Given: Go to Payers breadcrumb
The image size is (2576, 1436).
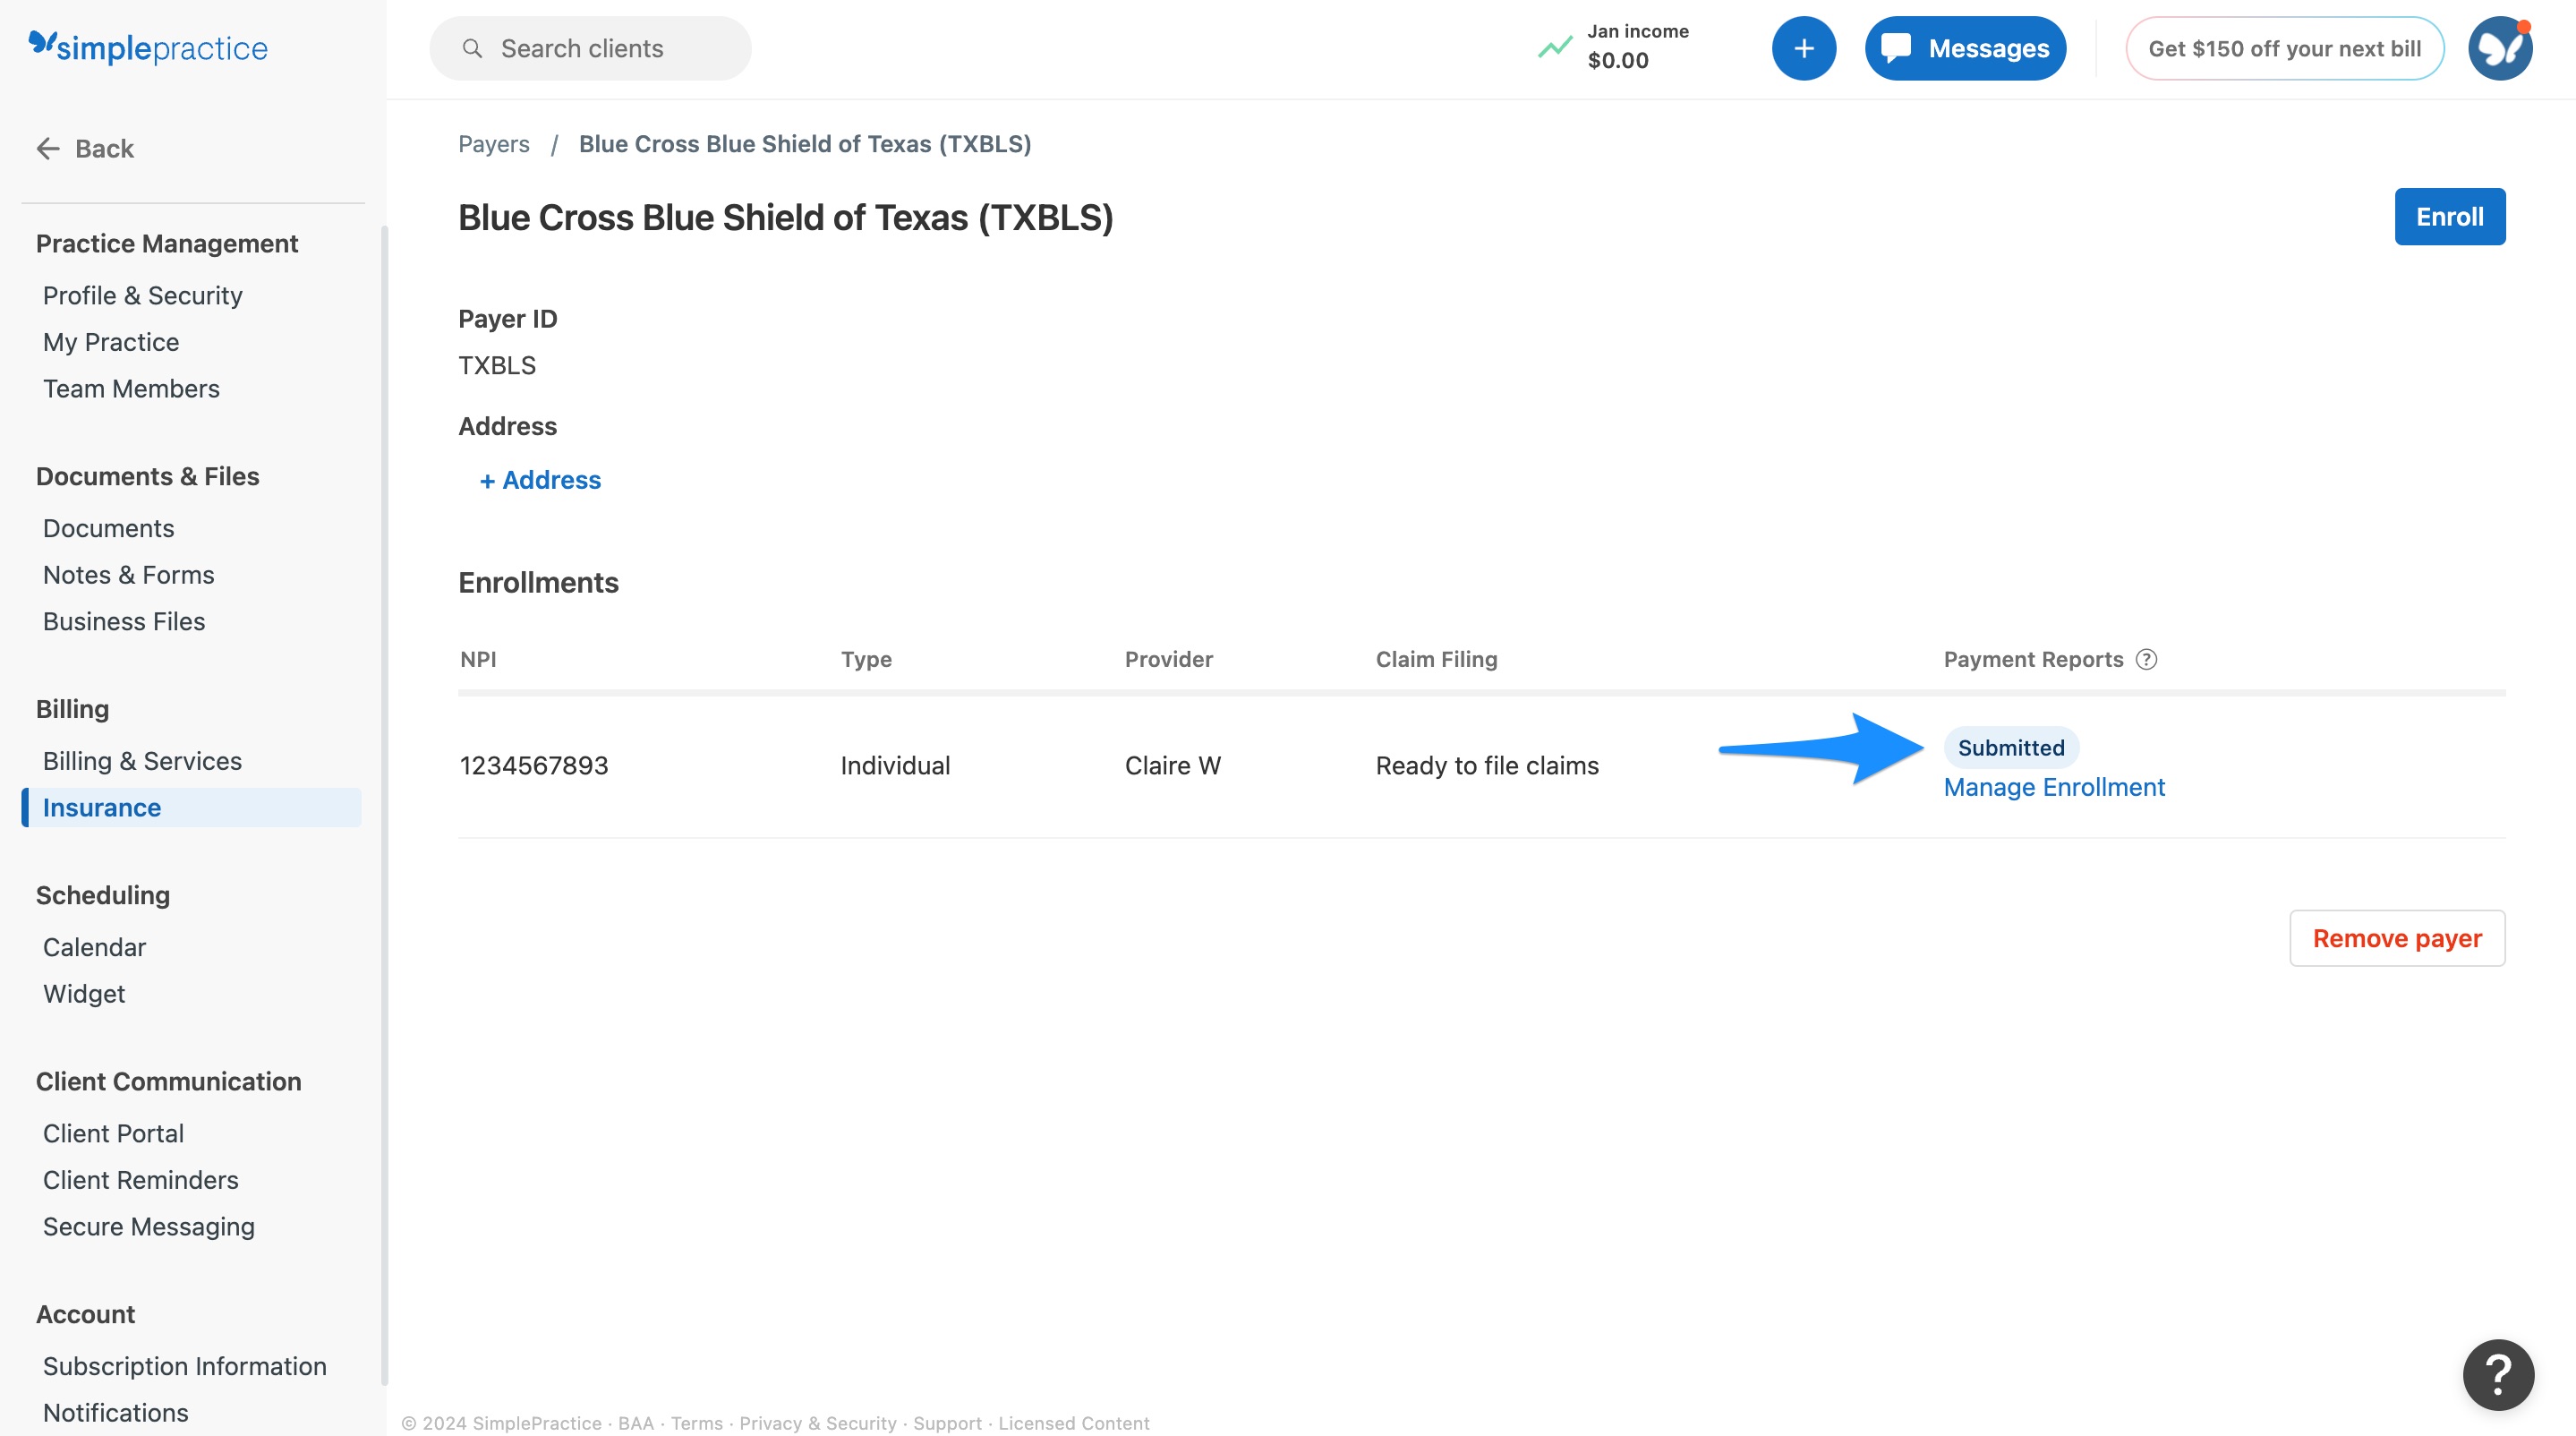Looking at the screenshot, I should 494,143.
